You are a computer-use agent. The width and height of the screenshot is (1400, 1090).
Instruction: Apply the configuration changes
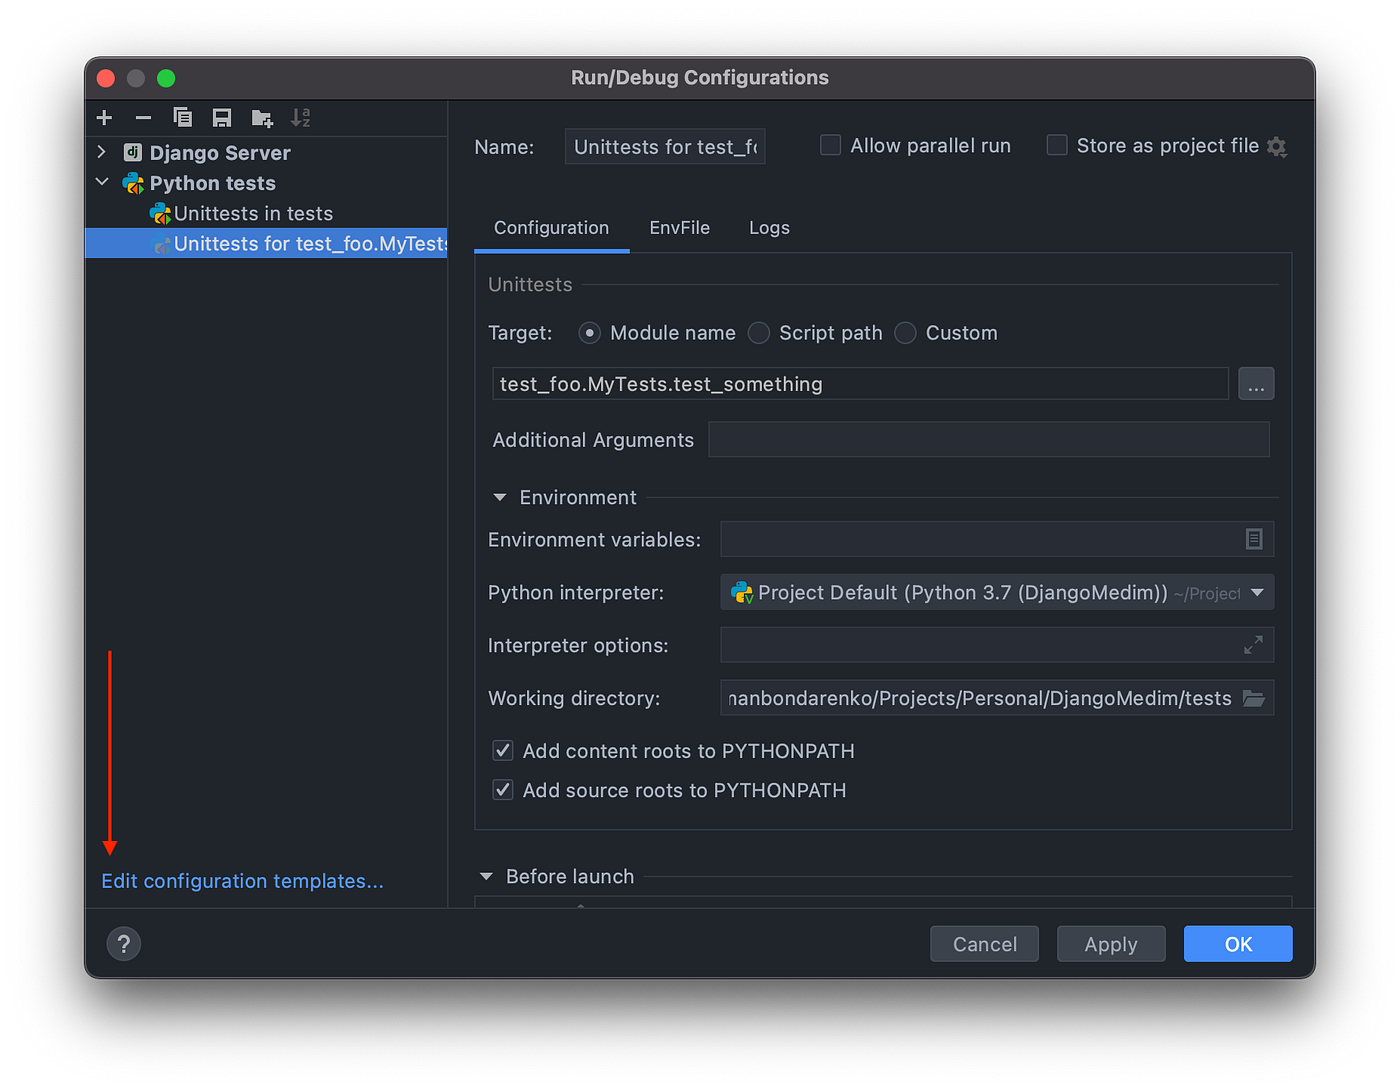[x=1110, y=943]
